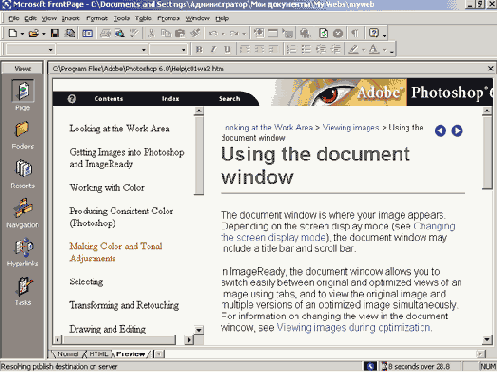Open 'Working with Color' topic link
The height and width of the screenshot is (372, 497).
(107, 188)
